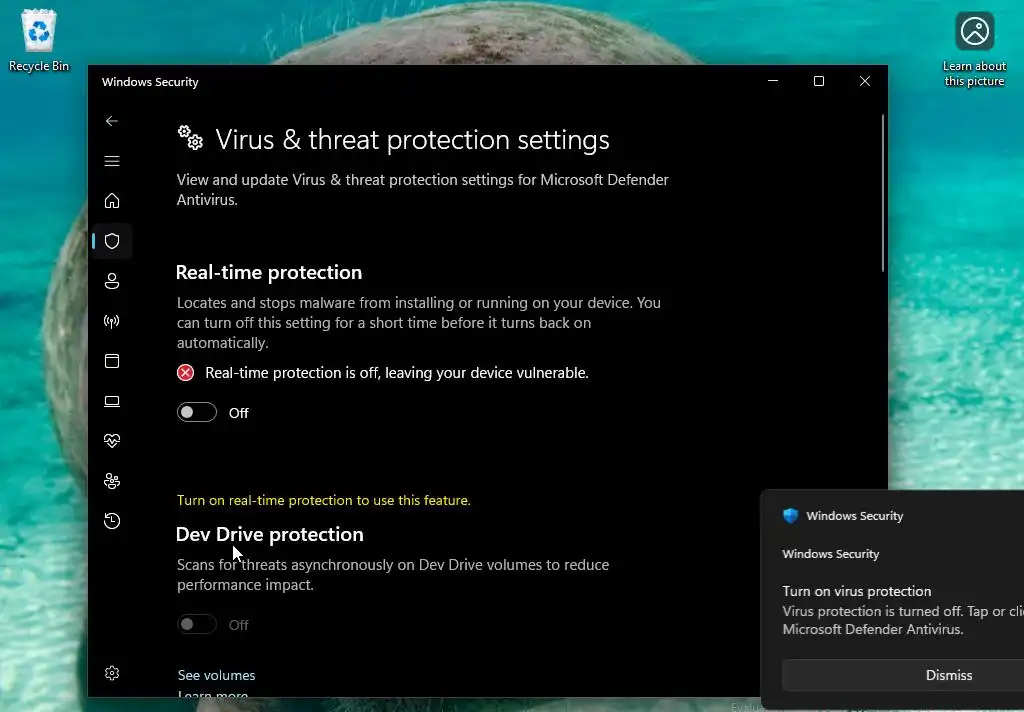Open Device performance & health heart icon

click(x=112, y=441)
